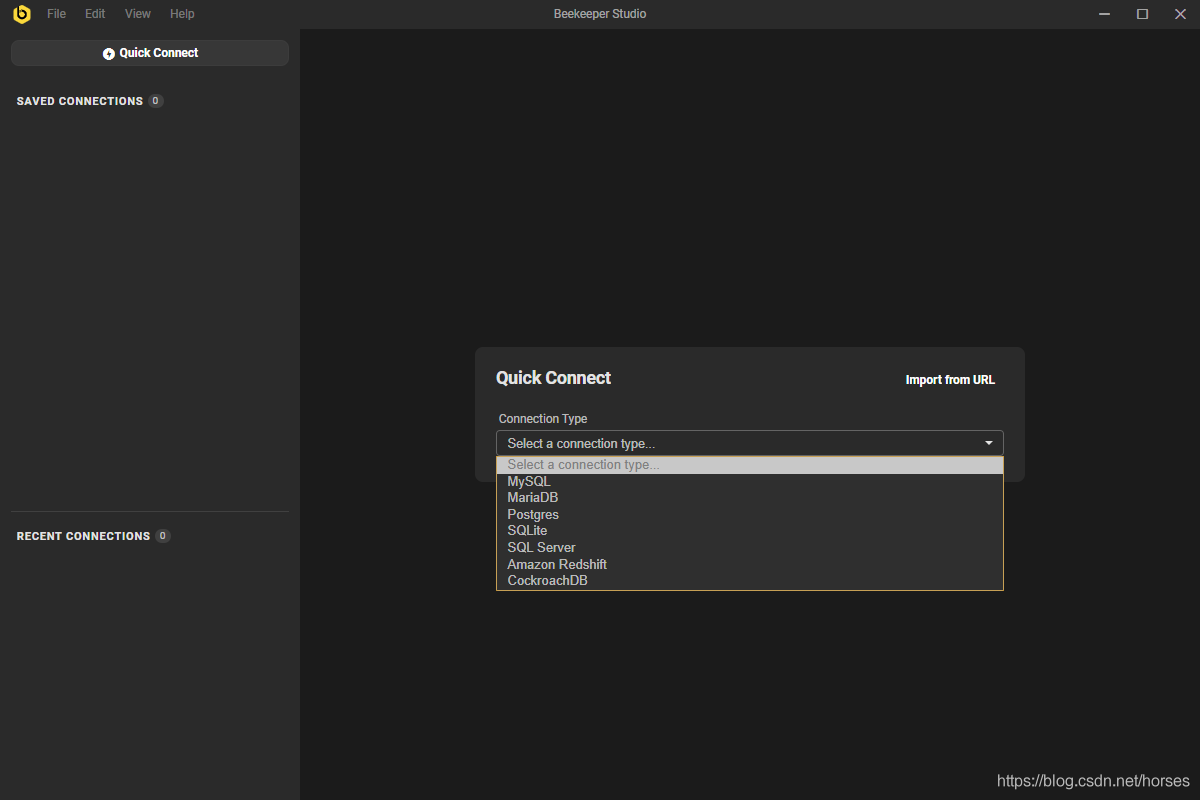Image resolution: width=1200 pixels, height=800 pixels.
Task: Select MariaDB connection type
Action: pos(533,497)
